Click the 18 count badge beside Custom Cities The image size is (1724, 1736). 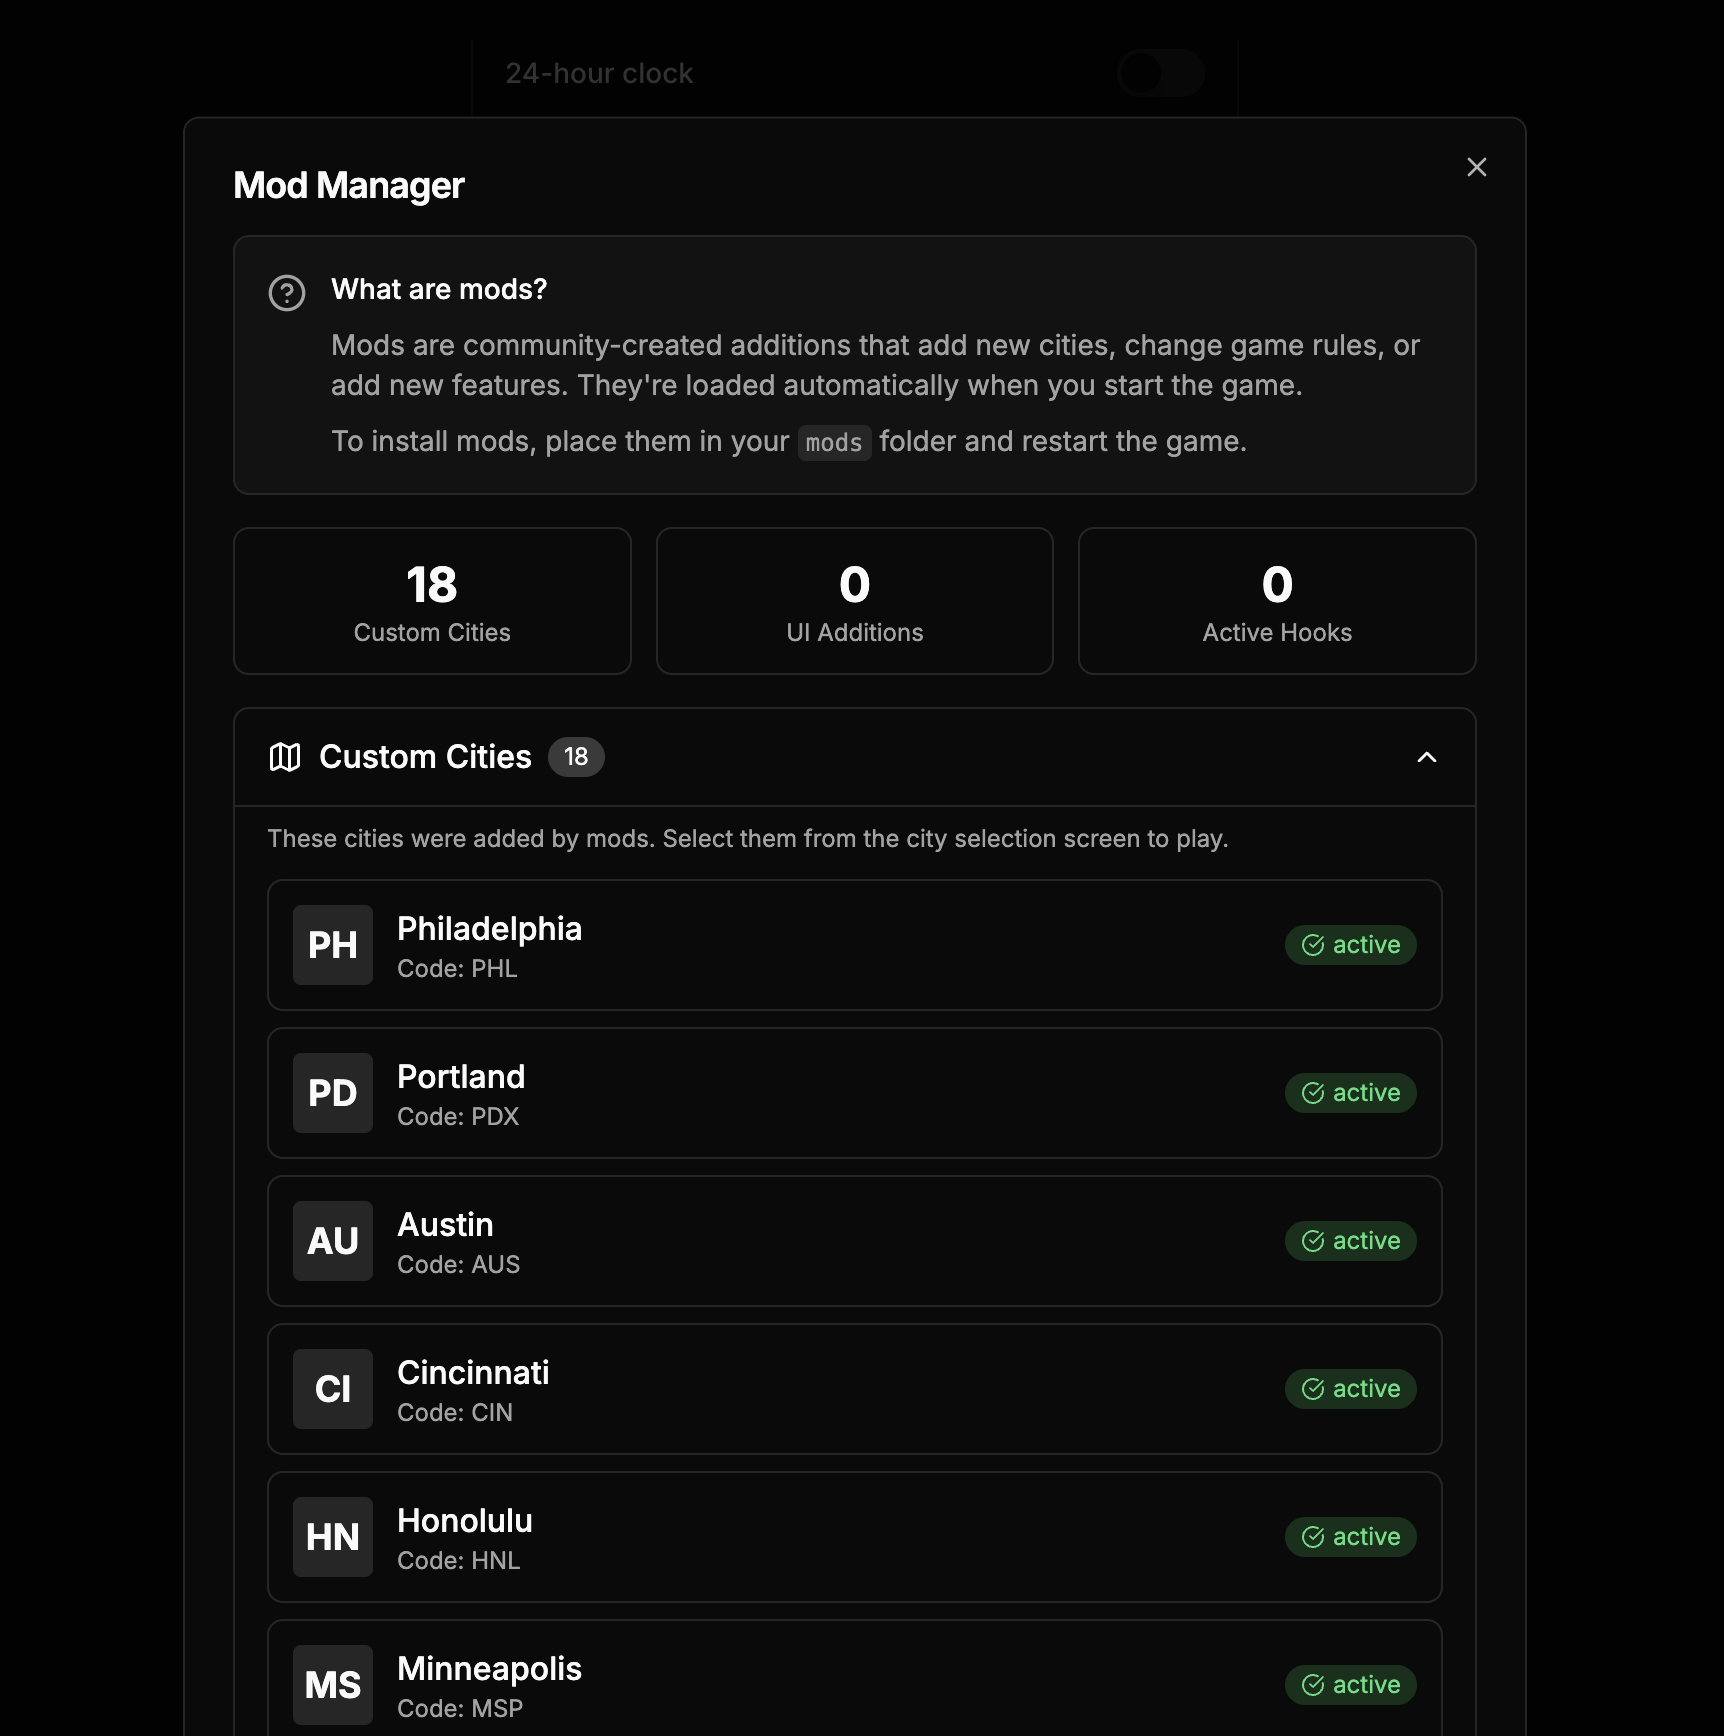click(x=576, y=757)
